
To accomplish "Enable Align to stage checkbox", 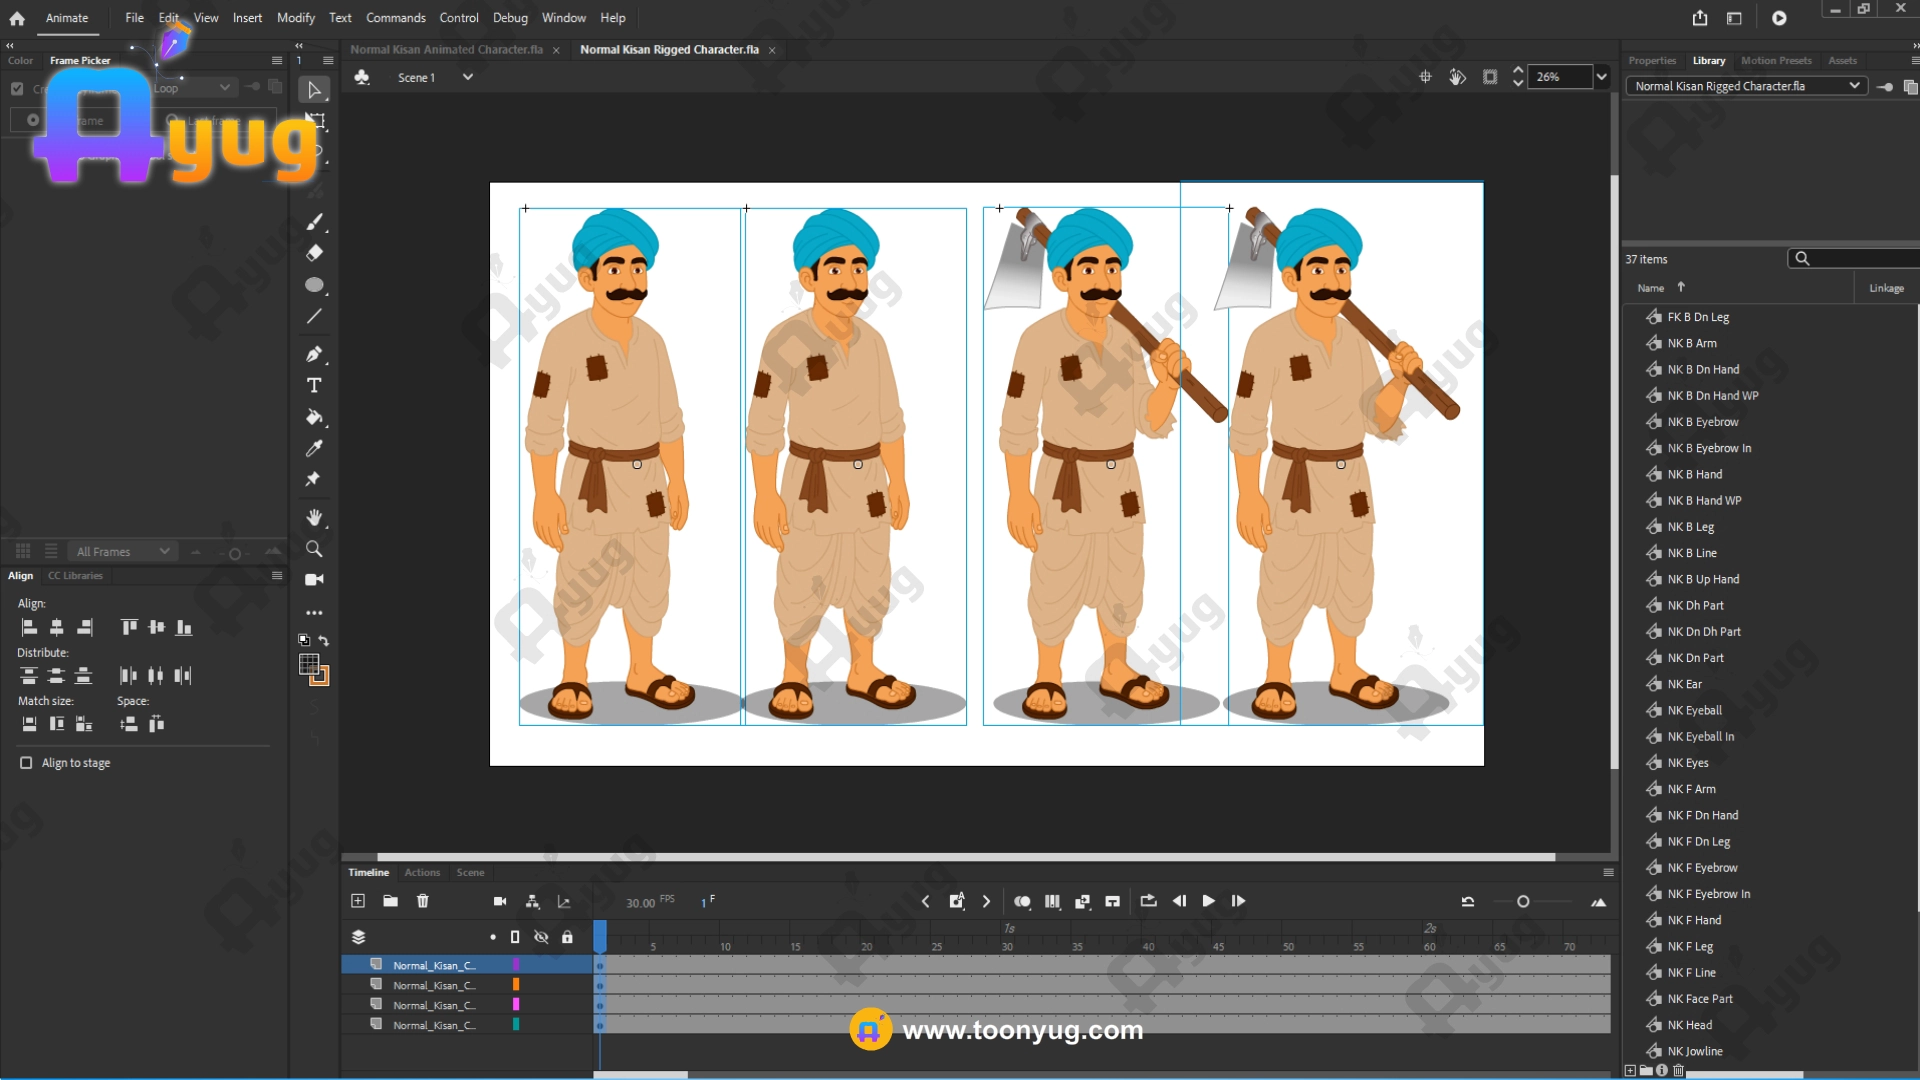I will [26, 763].
